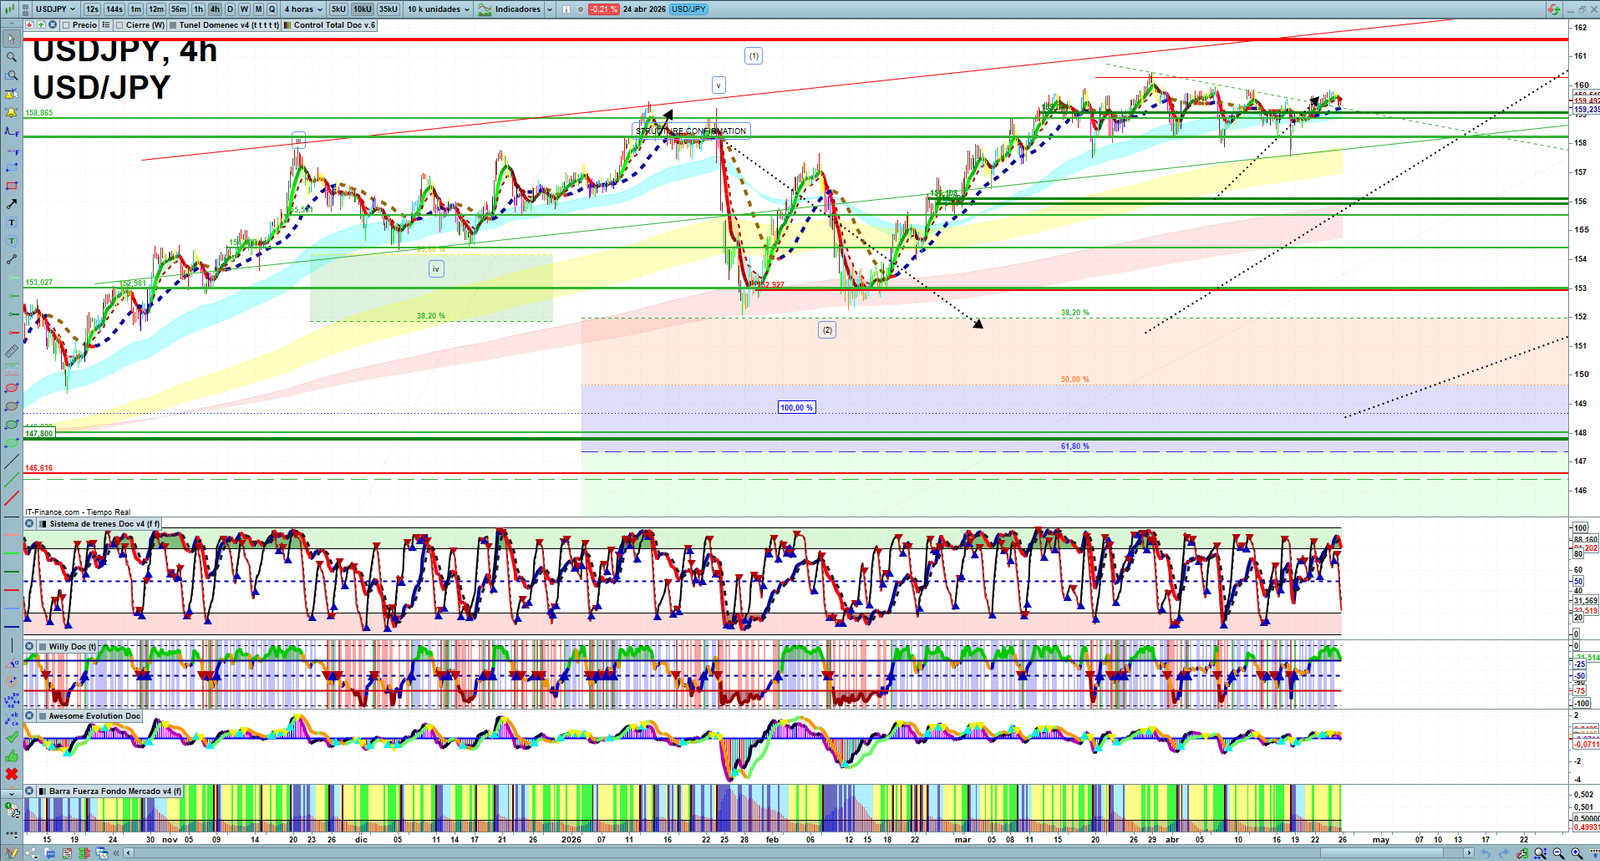Select the arrow cursor tool in the left toolbar
Viewport: 1600px width, 861px height.
(11, 39)
